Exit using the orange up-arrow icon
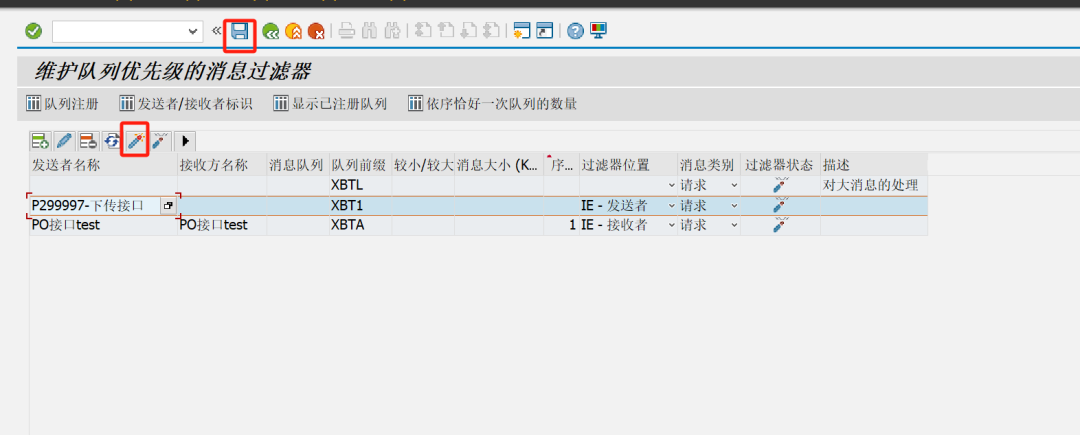The width and height of the screenshot is (1080, 435). coord(293,31)
